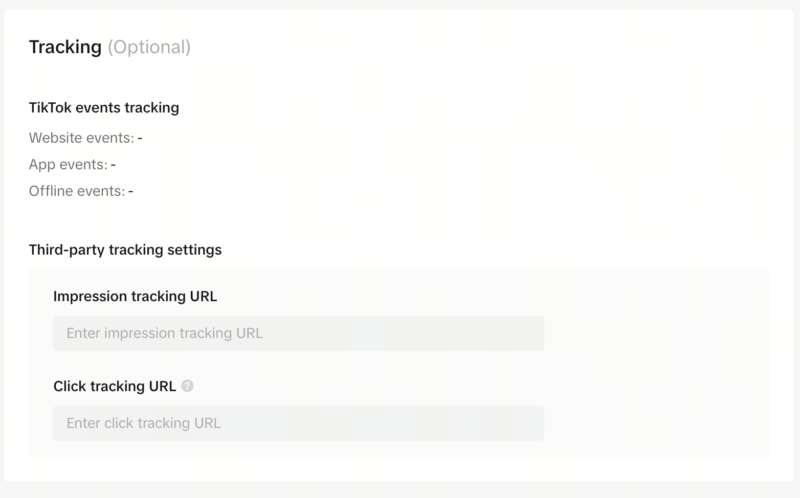
Task: Click the Website events label
Action: click(x=81, y=138)
